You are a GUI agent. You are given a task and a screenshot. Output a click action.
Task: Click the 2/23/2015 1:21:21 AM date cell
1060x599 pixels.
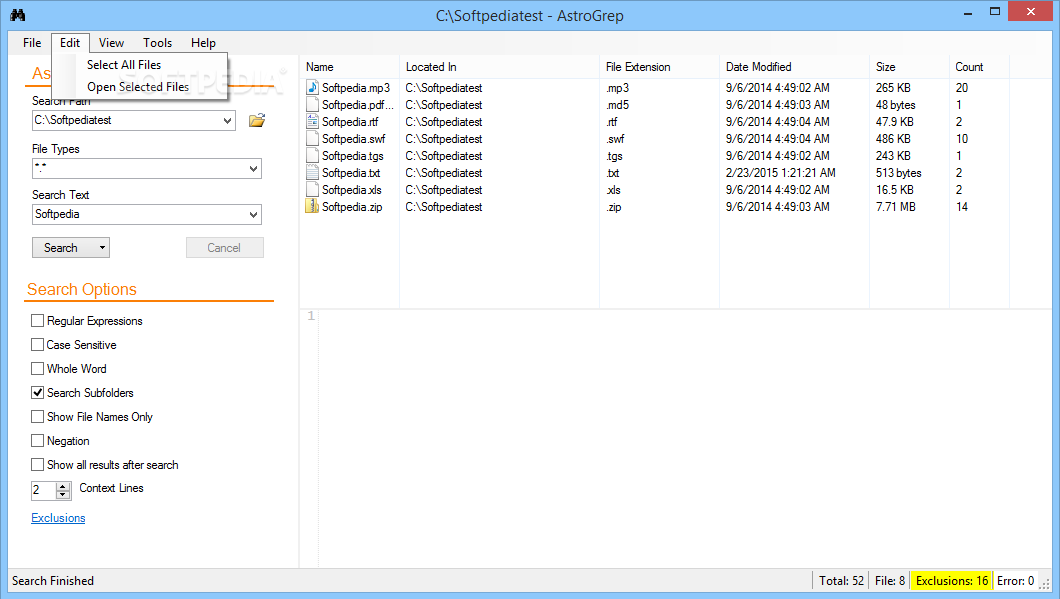[x=781, y=173]
